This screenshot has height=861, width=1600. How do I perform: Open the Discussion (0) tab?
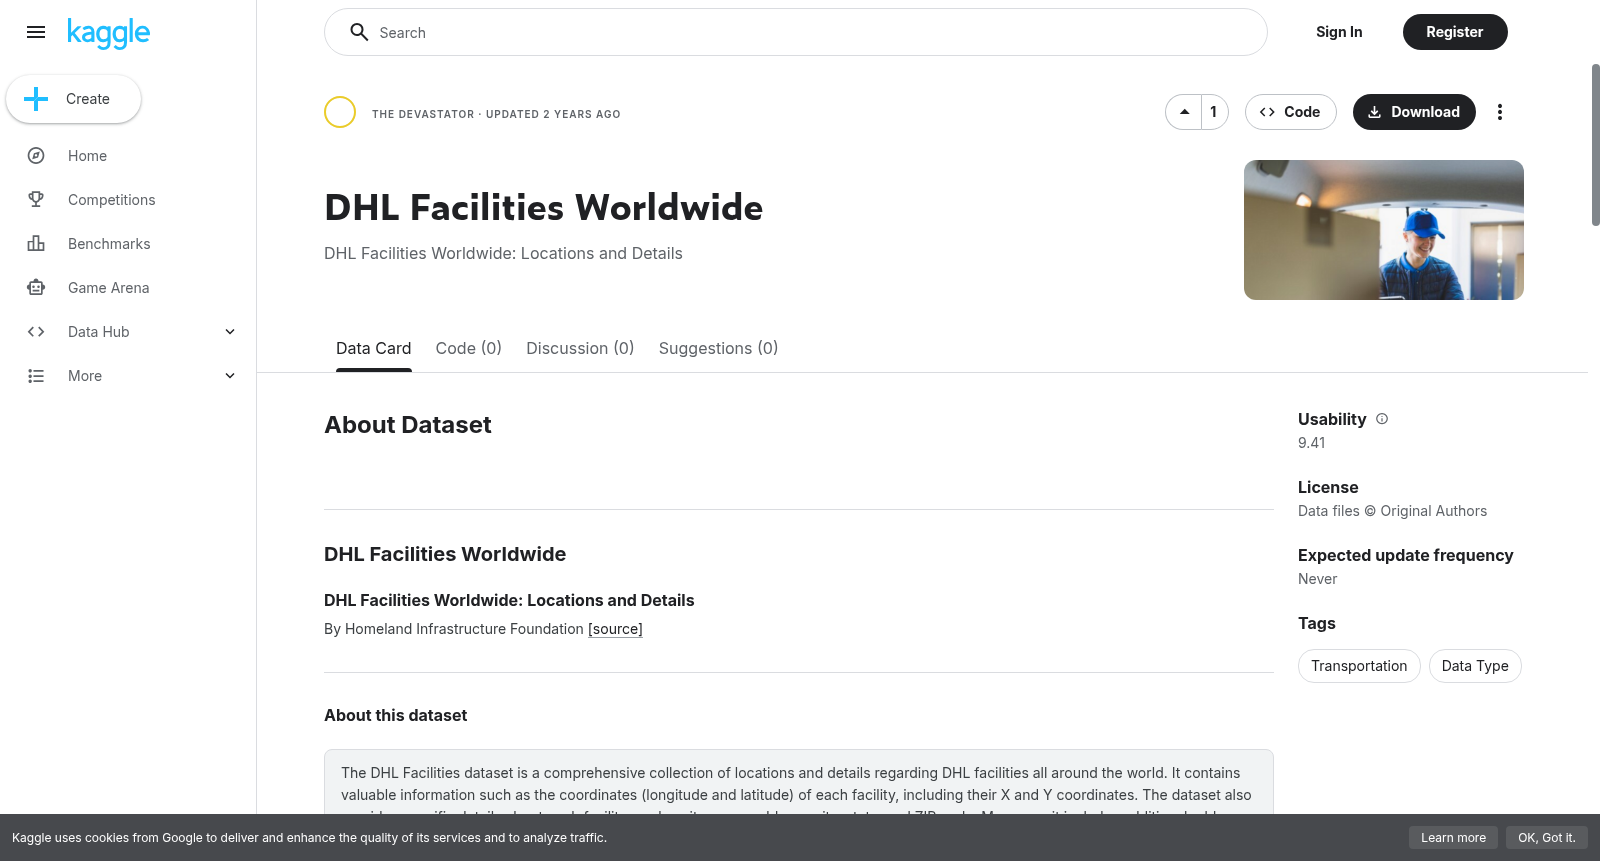580,348
